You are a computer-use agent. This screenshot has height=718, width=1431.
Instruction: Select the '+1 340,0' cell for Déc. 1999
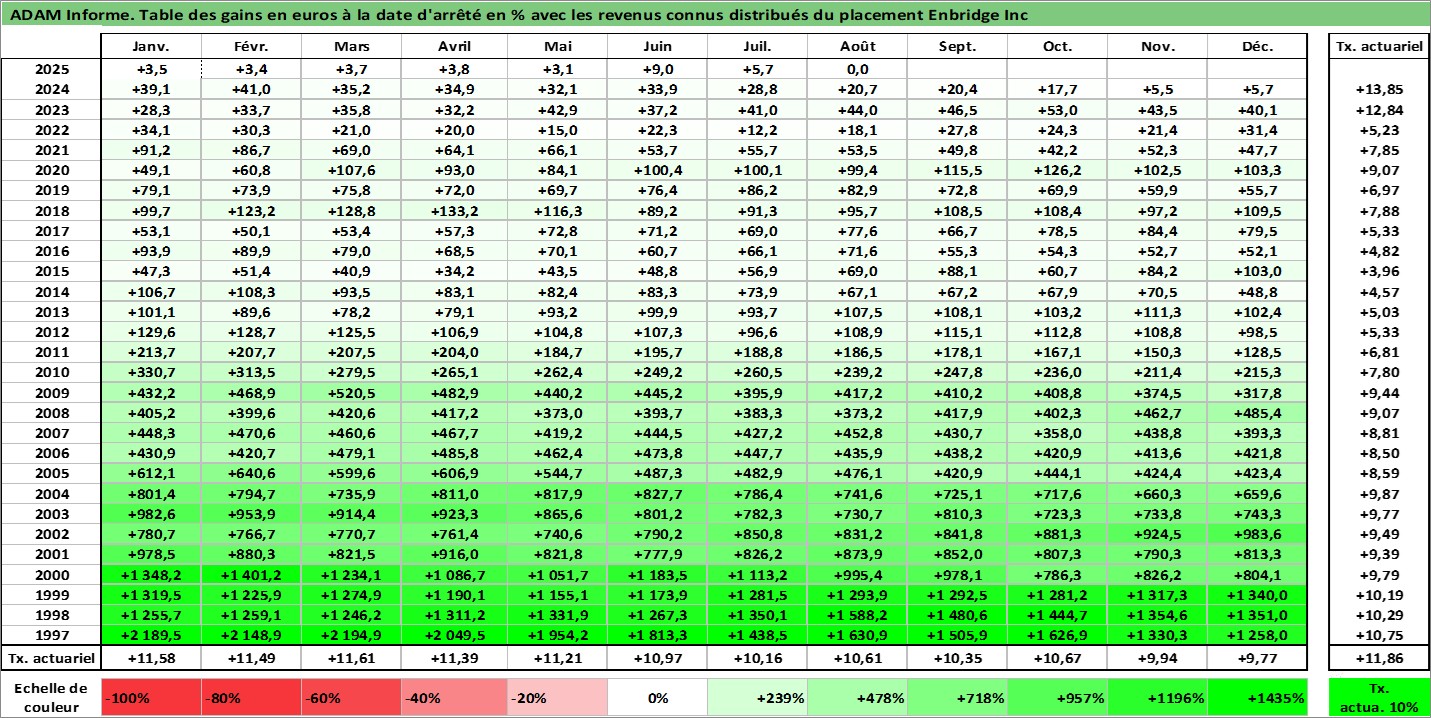1257,595
